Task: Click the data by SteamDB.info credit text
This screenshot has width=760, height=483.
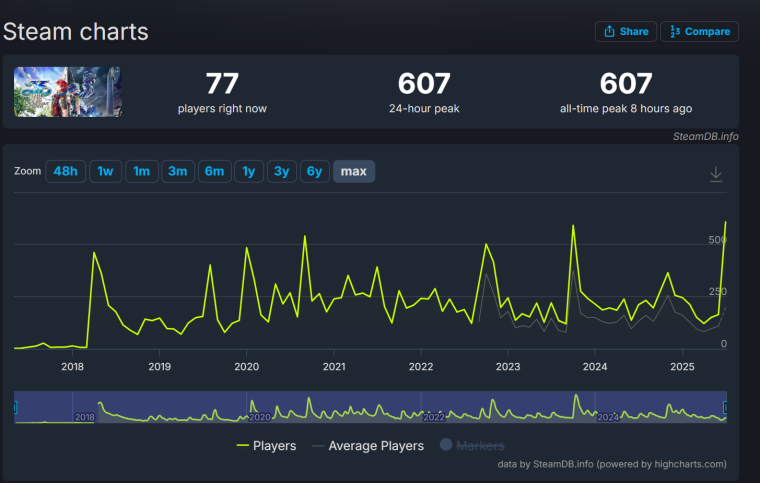Action: tap(612, 464)
